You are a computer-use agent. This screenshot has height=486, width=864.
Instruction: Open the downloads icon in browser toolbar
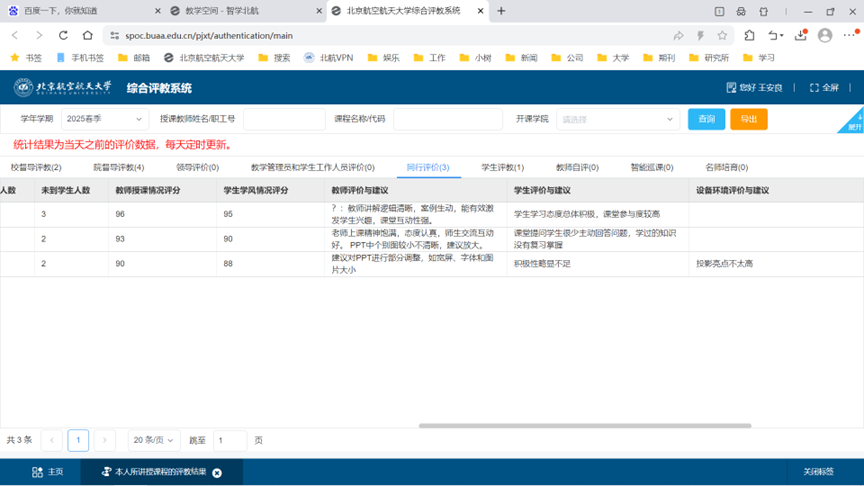[x=801, y=35]
